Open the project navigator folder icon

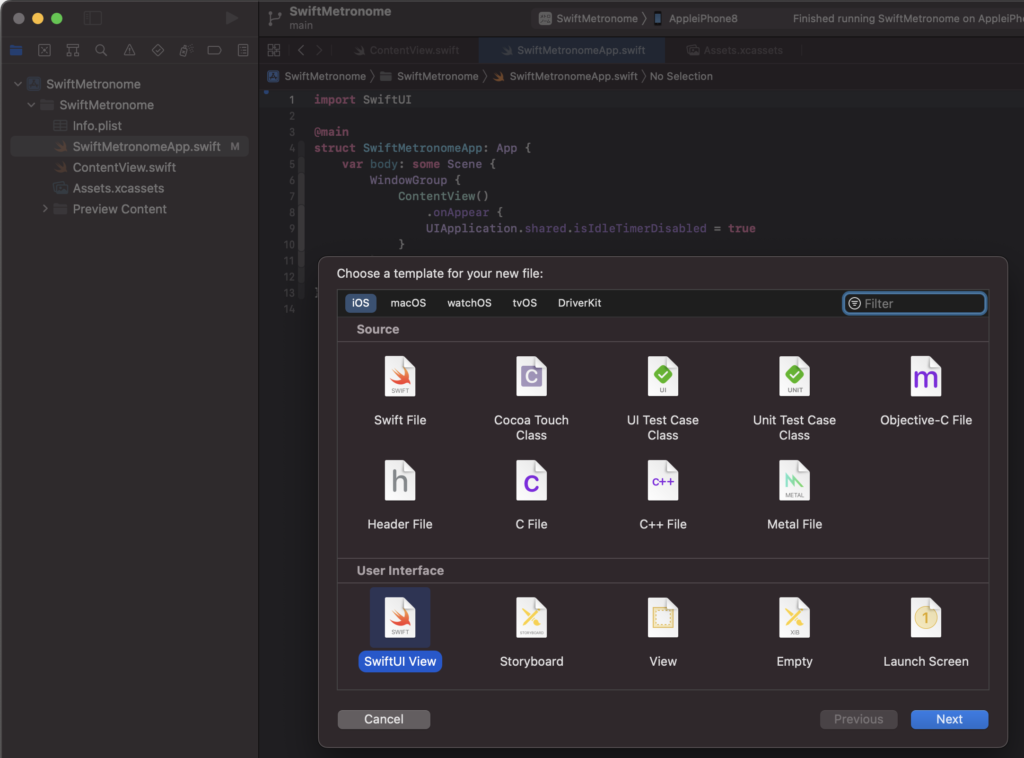pyautogui.click(x=16, y=50)
